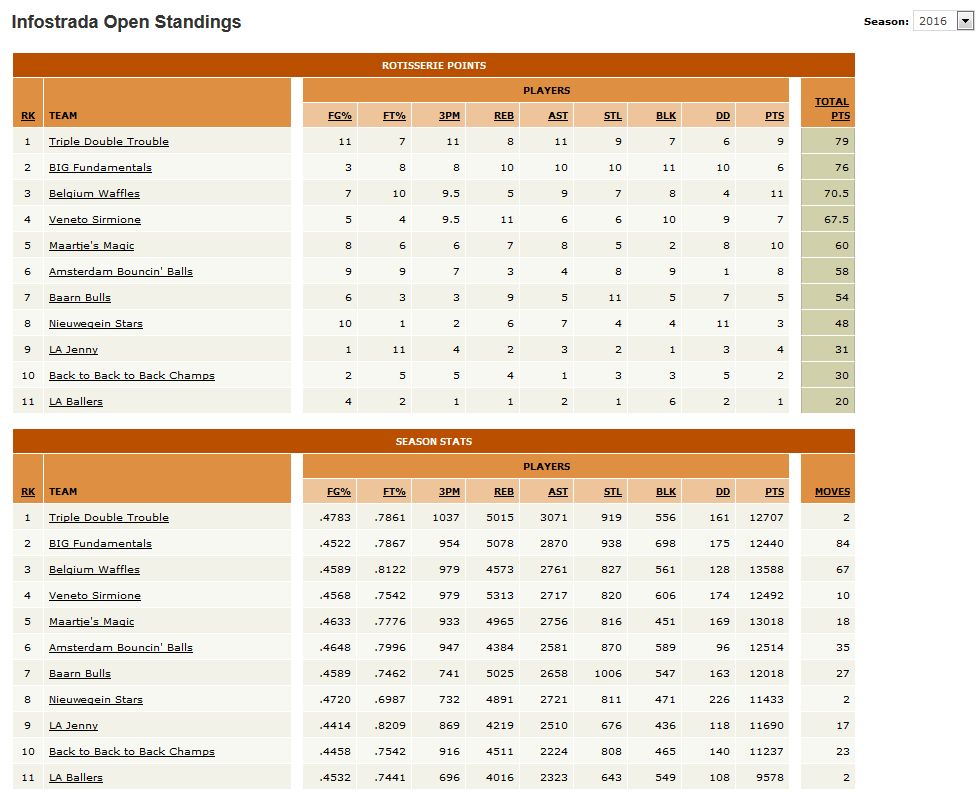Viewport: 979px width, 797px height.
Task: Open Baarn Bulls in Rotisserie Points
Action: [x=80, y=297]
